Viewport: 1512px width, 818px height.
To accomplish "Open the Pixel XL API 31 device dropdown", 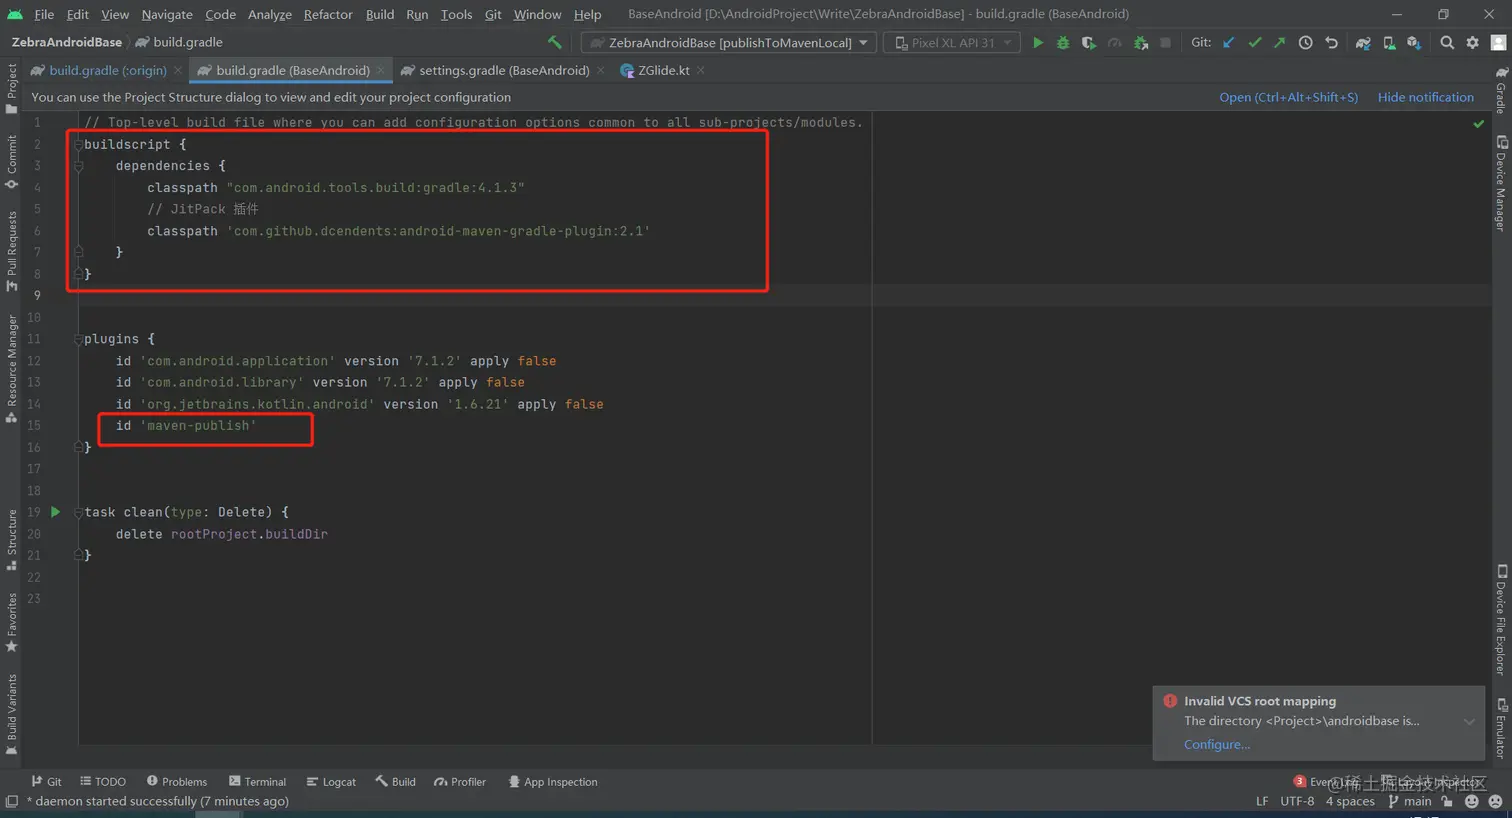I will (951, 43).
